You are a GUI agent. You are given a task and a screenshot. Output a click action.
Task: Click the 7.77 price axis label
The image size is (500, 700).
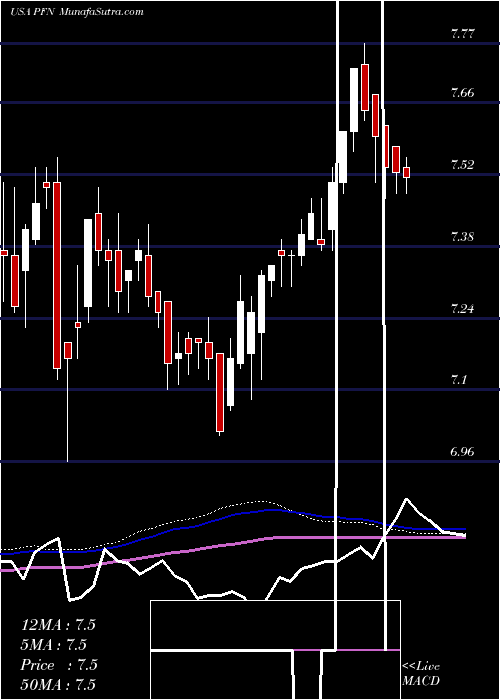(x=462, y=34)
